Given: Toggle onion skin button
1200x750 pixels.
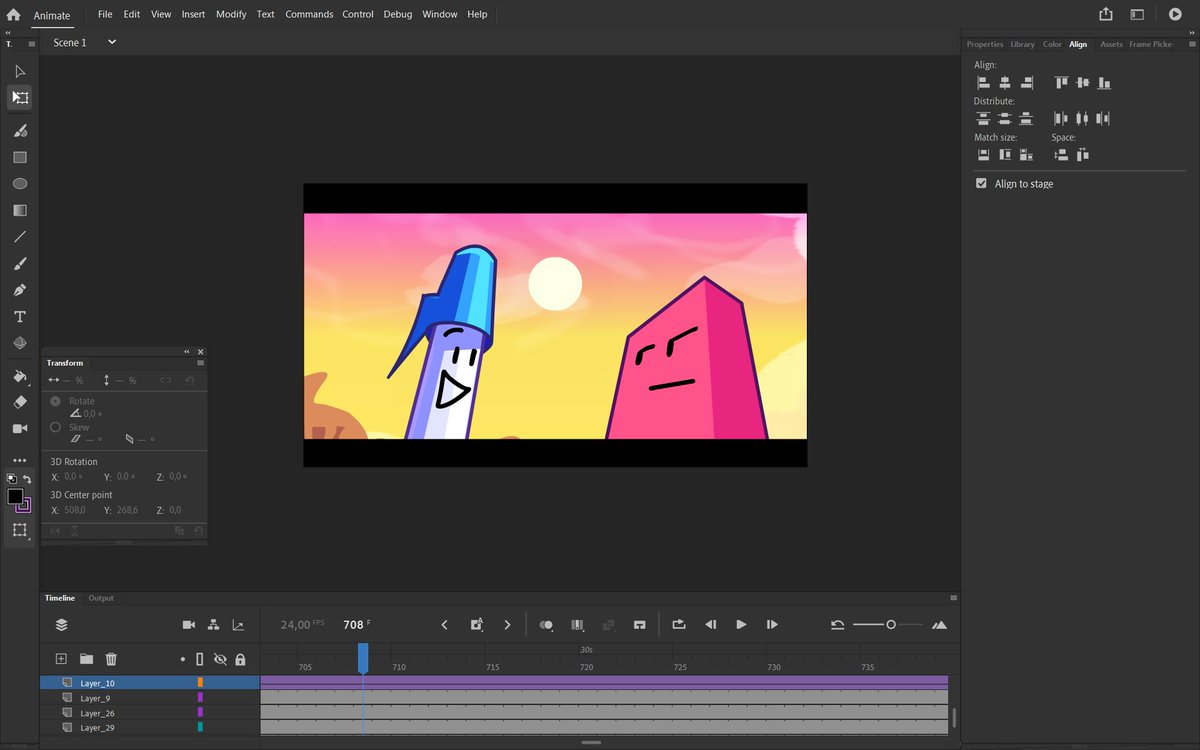Looking at the screenshot, I should (546, 625).
